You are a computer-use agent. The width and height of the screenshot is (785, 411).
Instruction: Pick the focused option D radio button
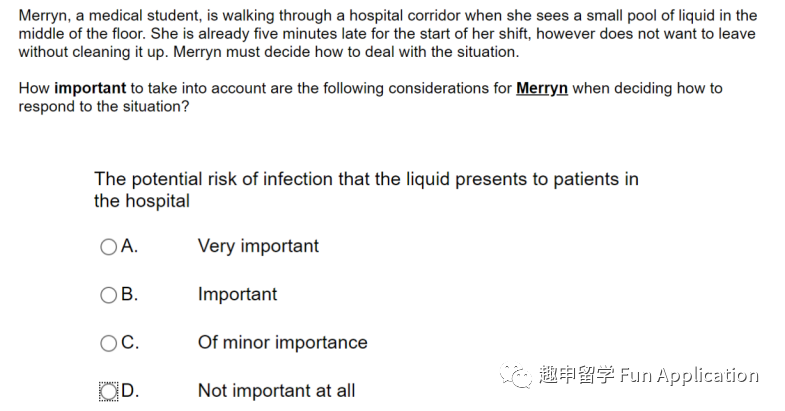108,391
